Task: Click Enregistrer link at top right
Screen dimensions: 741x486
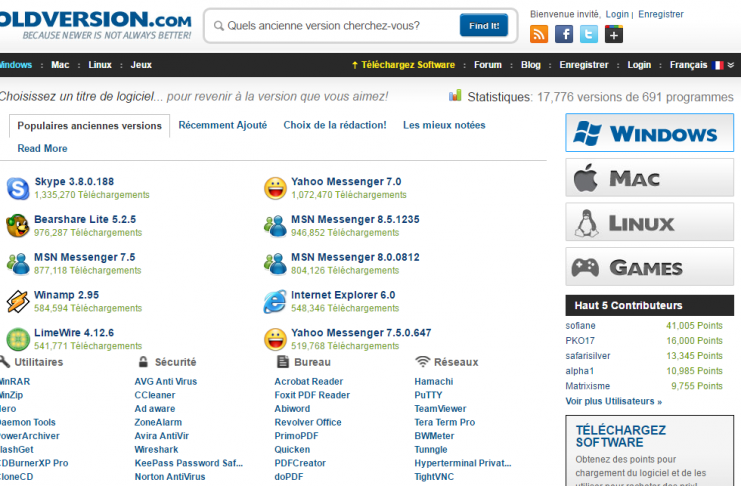Action: coord(661,14)
